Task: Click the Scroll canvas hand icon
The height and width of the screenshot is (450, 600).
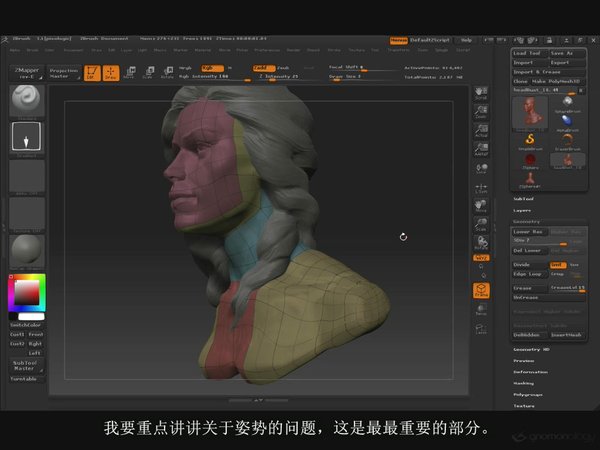Action: [x=481, y=93]
